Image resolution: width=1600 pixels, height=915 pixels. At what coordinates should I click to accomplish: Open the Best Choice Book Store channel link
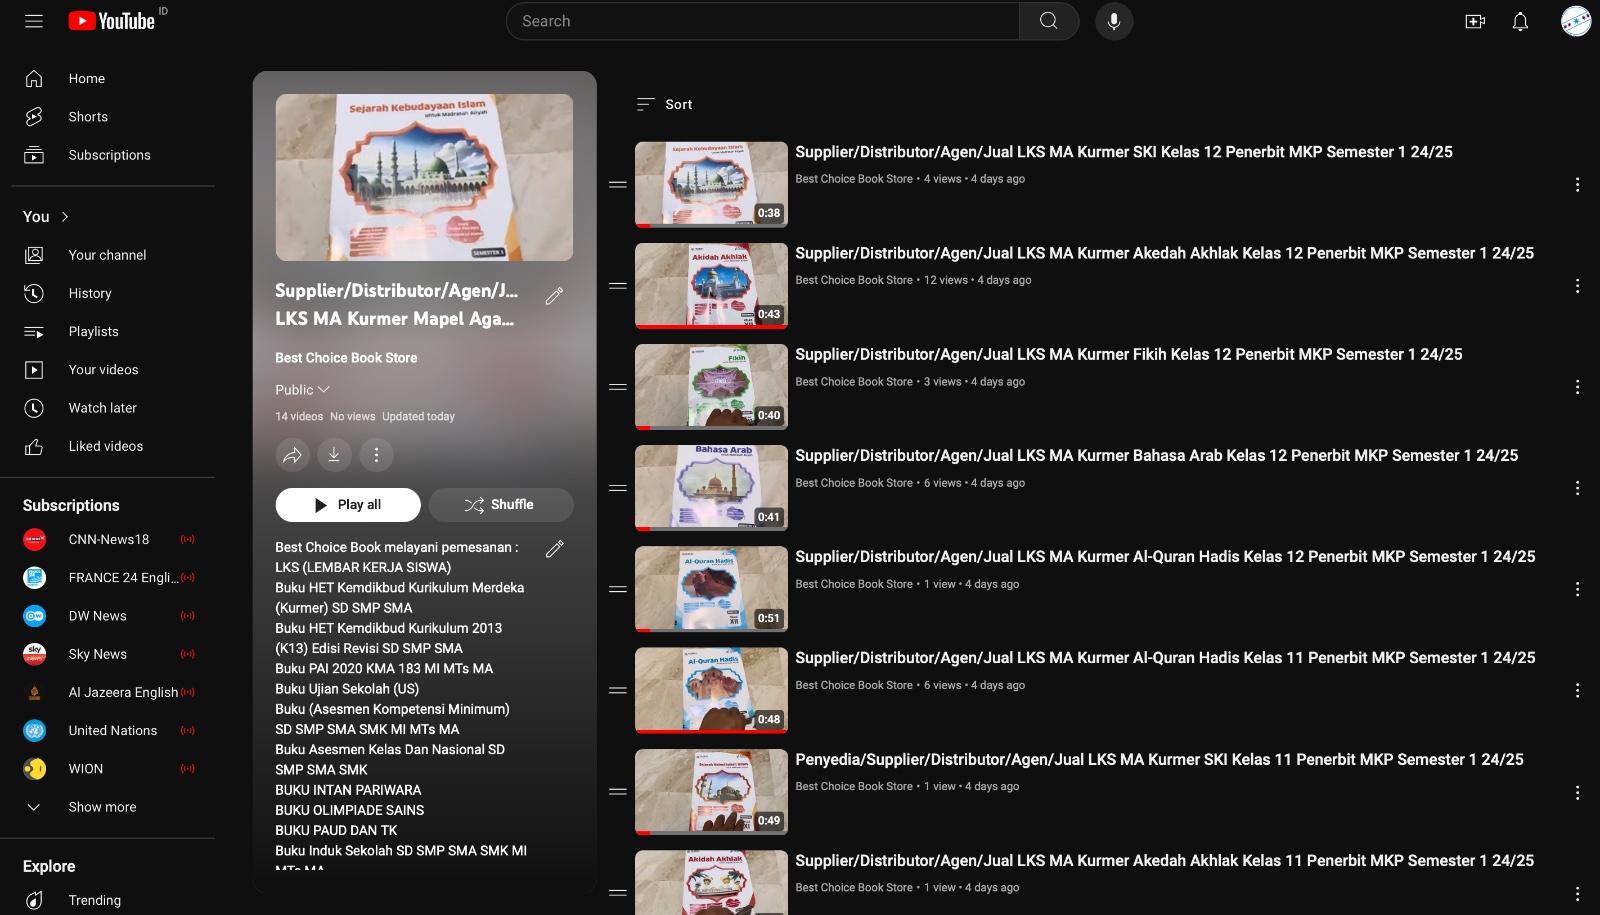click(346, 358)
